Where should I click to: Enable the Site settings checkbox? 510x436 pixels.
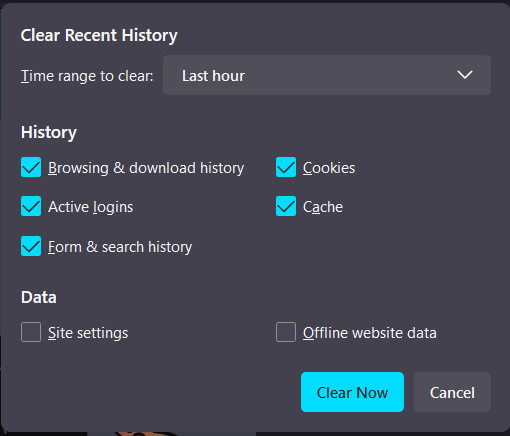point(31,332)
